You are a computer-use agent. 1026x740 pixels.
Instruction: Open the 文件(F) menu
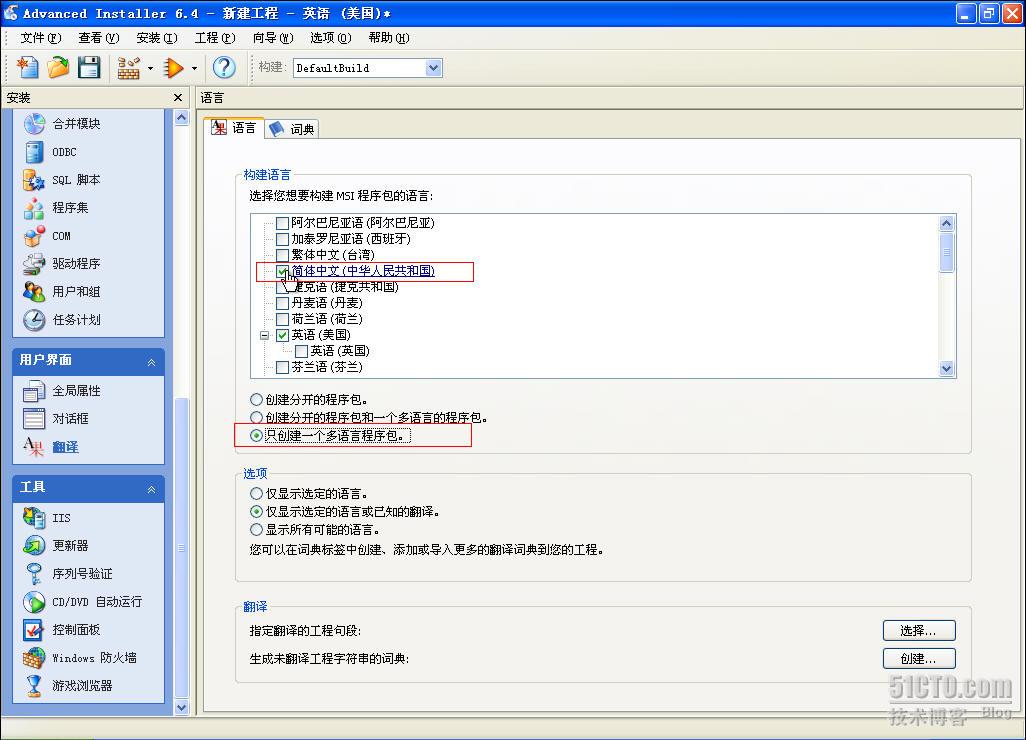[41, 37]
